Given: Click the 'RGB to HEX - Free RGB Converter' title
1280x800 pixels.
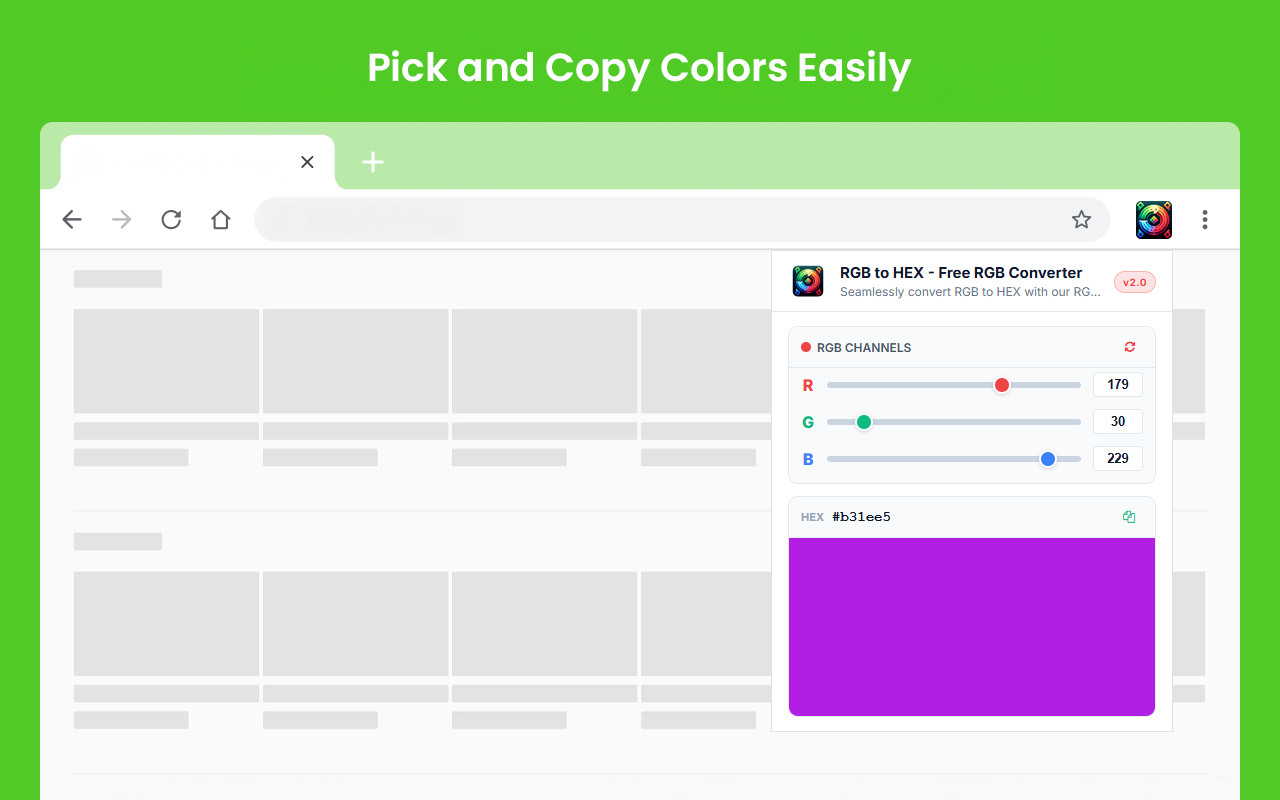Looking at the screenshot, I should click(961, 272).
